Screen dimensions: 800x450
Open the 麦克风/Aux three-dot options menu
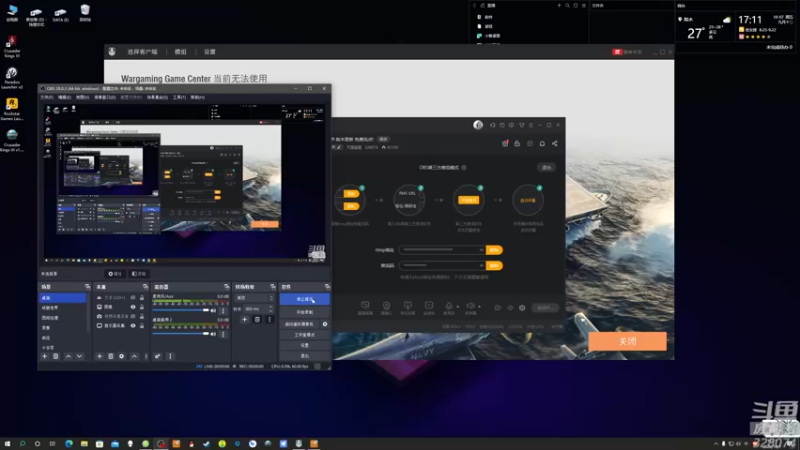pyautogui.click(x=223, y=310)
